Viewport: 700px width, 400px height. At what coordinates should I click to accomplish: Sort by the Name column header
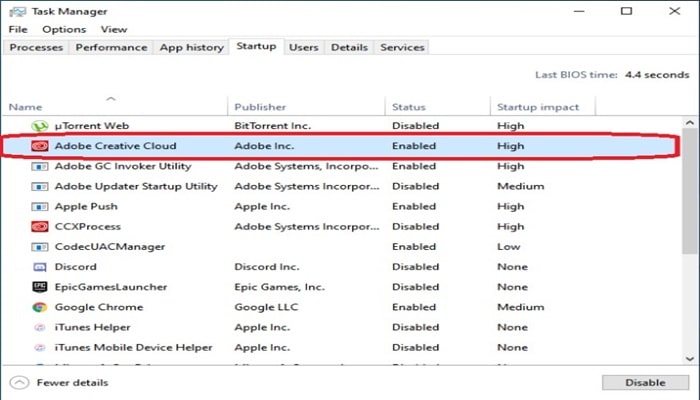tap(25, 107)
